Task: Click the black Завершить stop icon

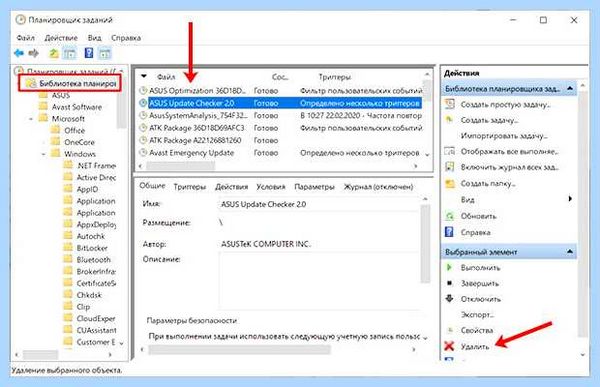Action: click(x=450, y=283)
